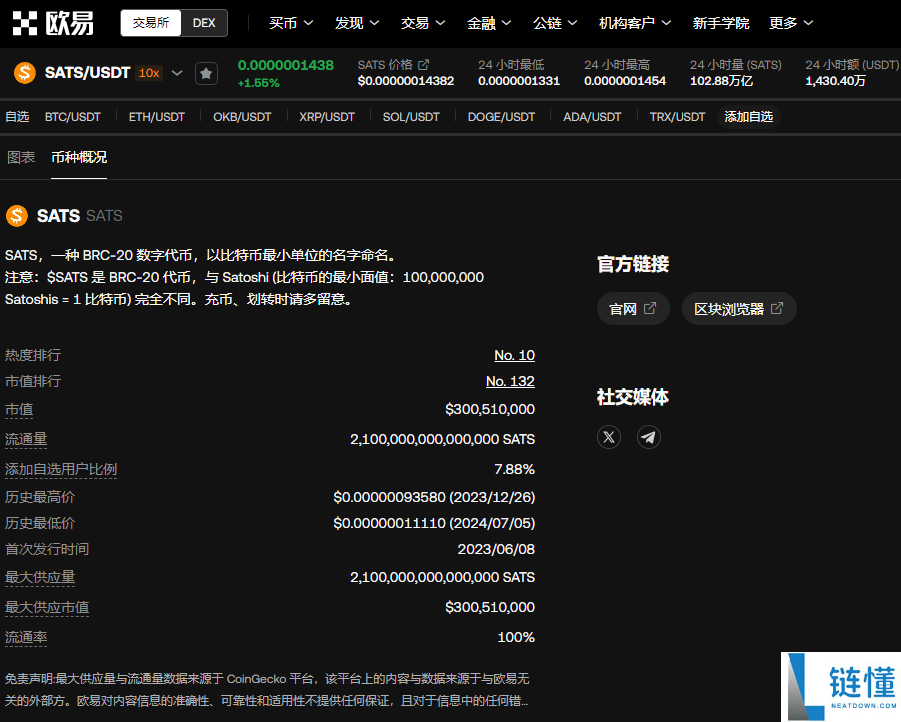
Task: Click the large SATS coin icon in overview
Action: click(x=17, y=216)
